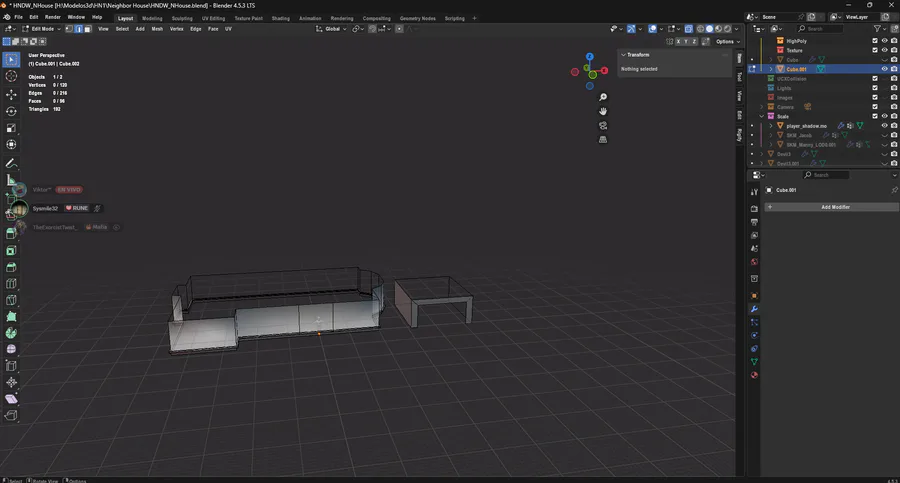Open World properties globe icon
The image size is (900, 483).
pos(754,262)
